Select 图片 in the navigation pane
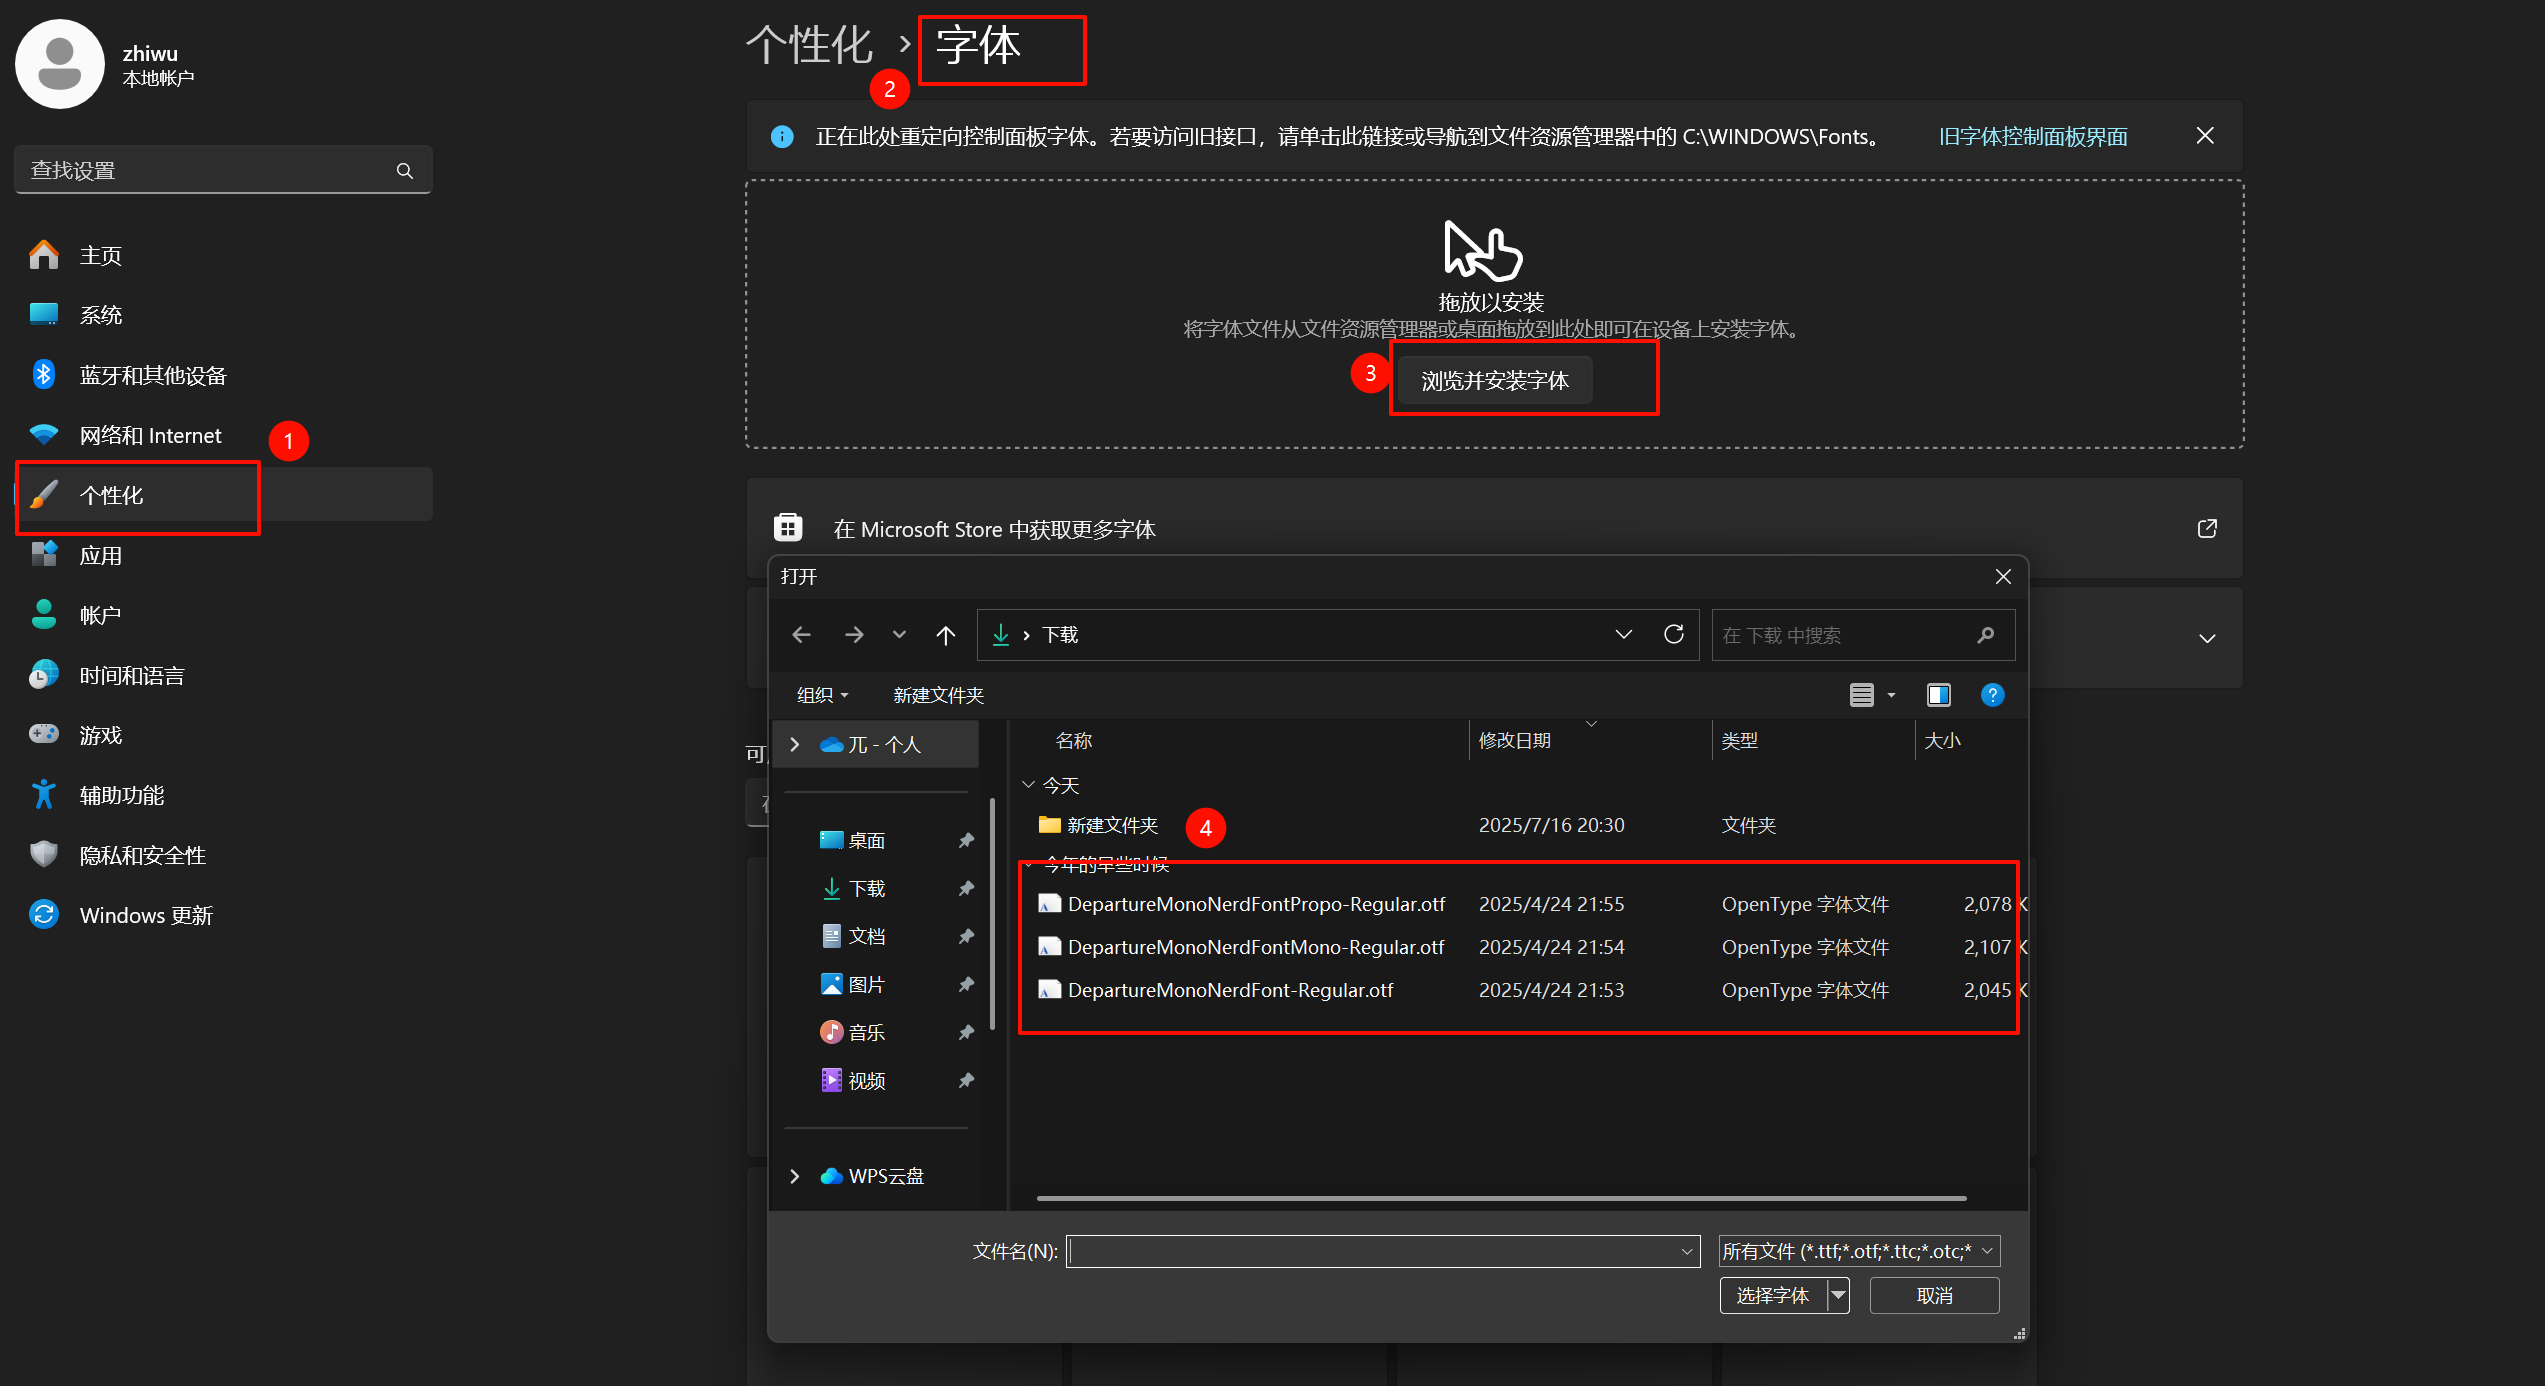Viewport: 2545px width, 1386px height. 866,985
